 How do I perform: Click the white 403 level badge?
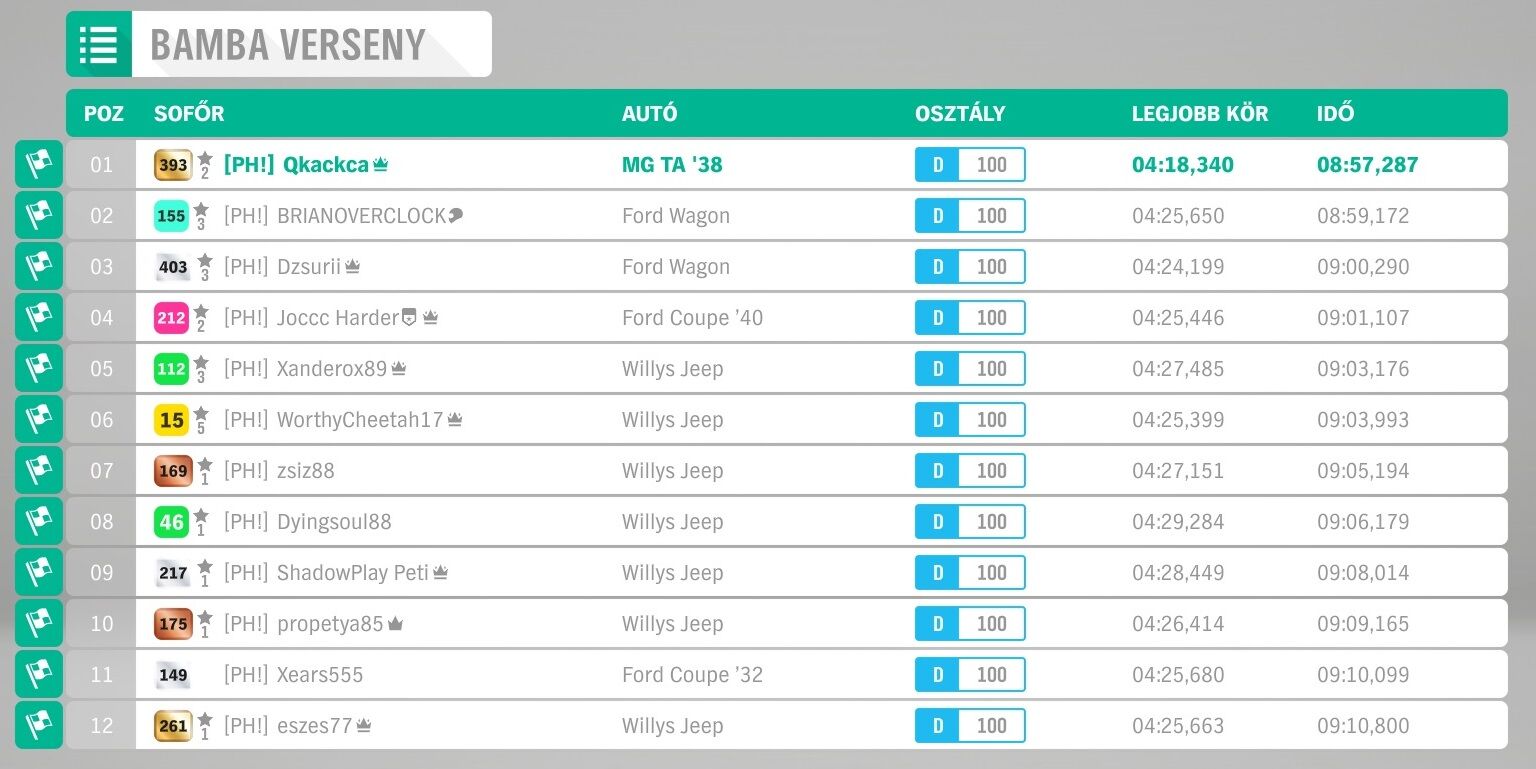coord(173,267)
